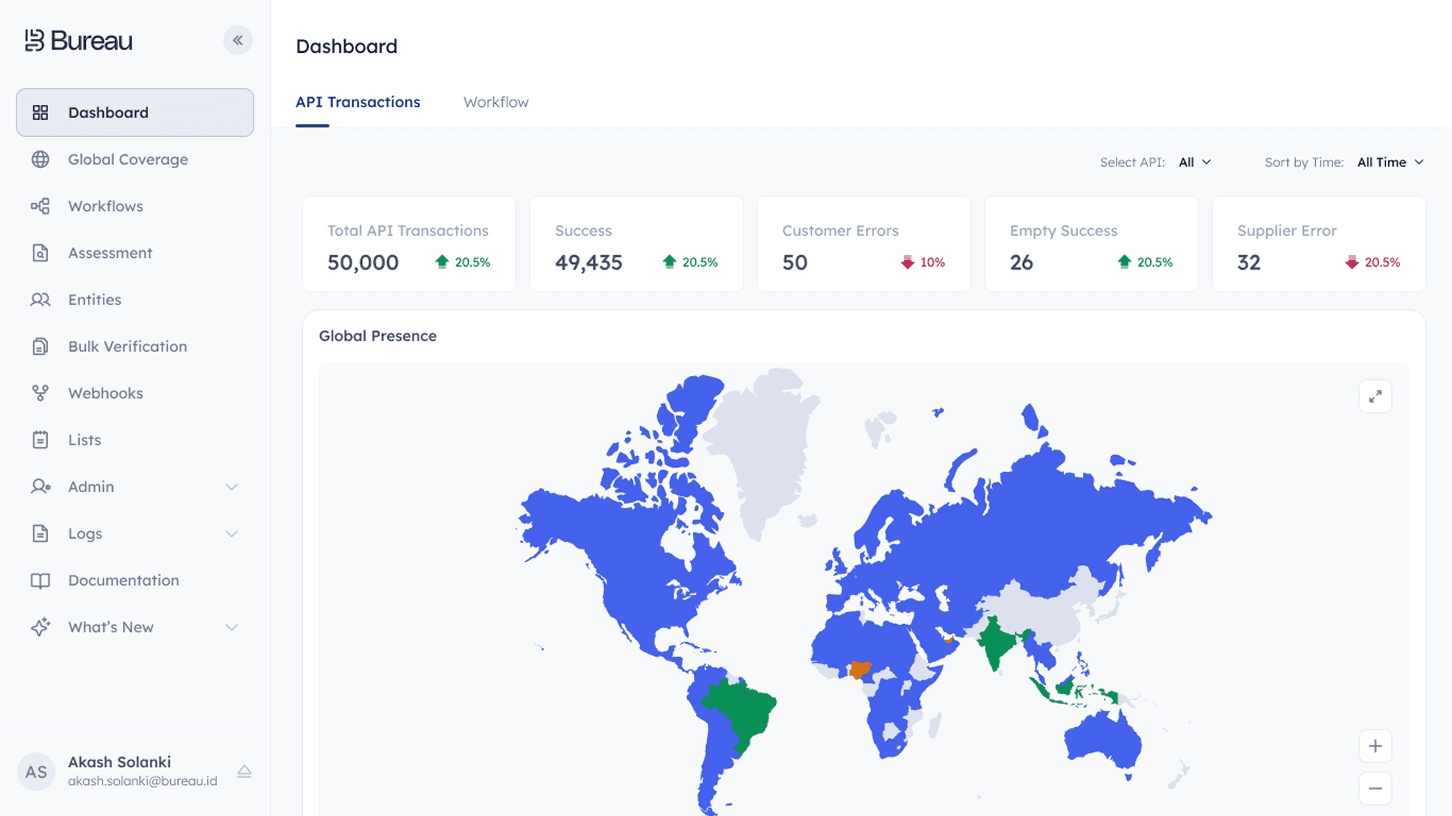Click the Customer Errors value 50

pyautogui.click(x=795, y=262)
